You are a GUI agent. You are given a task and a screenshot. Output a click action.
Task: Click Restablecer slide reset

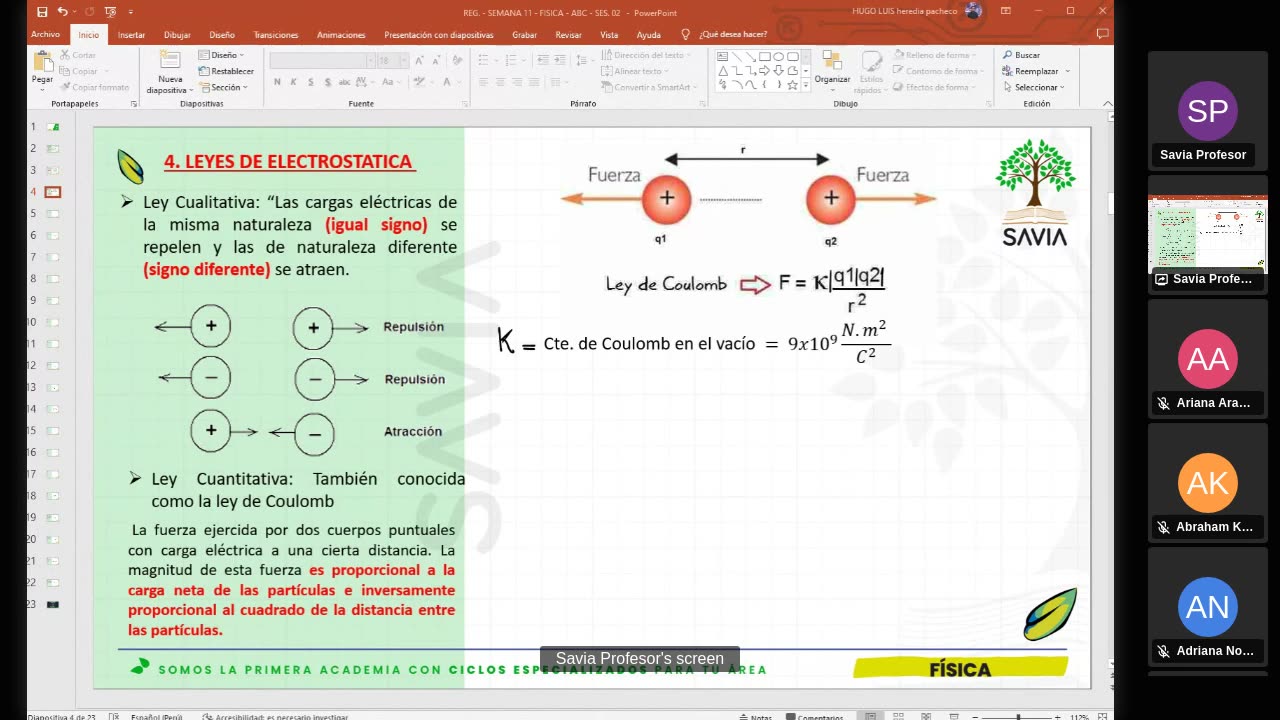[x=226, y=71]
